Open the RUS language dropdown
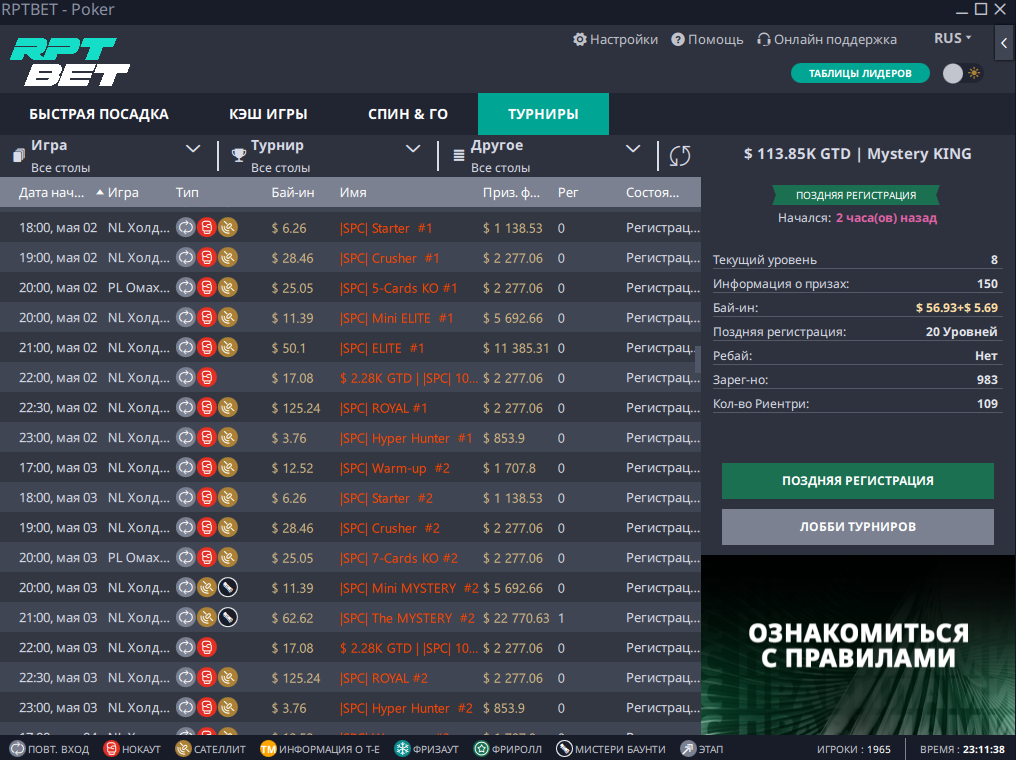This screenshot has width=1016, height=760. [x=952, y=38]
